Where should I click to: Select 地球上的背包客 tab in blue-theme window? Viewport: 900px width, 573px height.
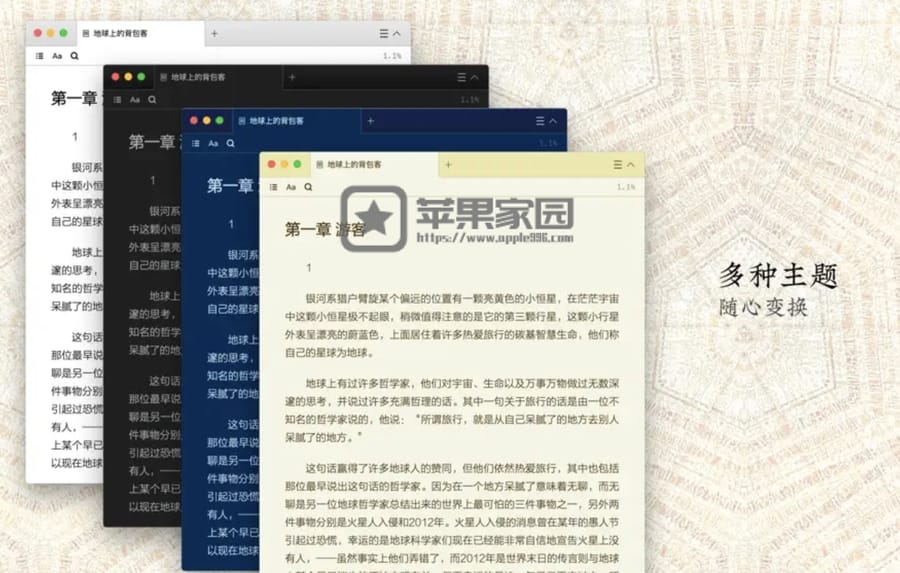(x=296, y=121)
